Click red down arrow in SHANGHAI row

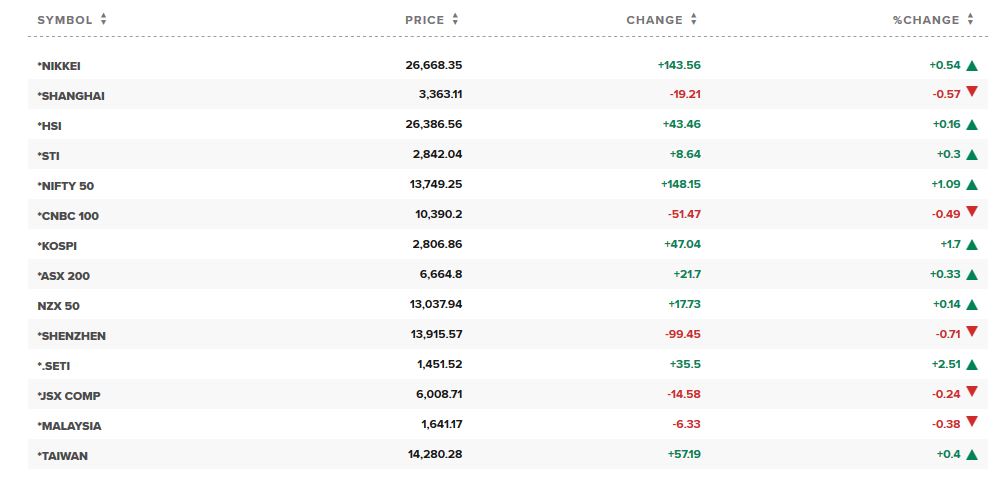coord(972,92)
